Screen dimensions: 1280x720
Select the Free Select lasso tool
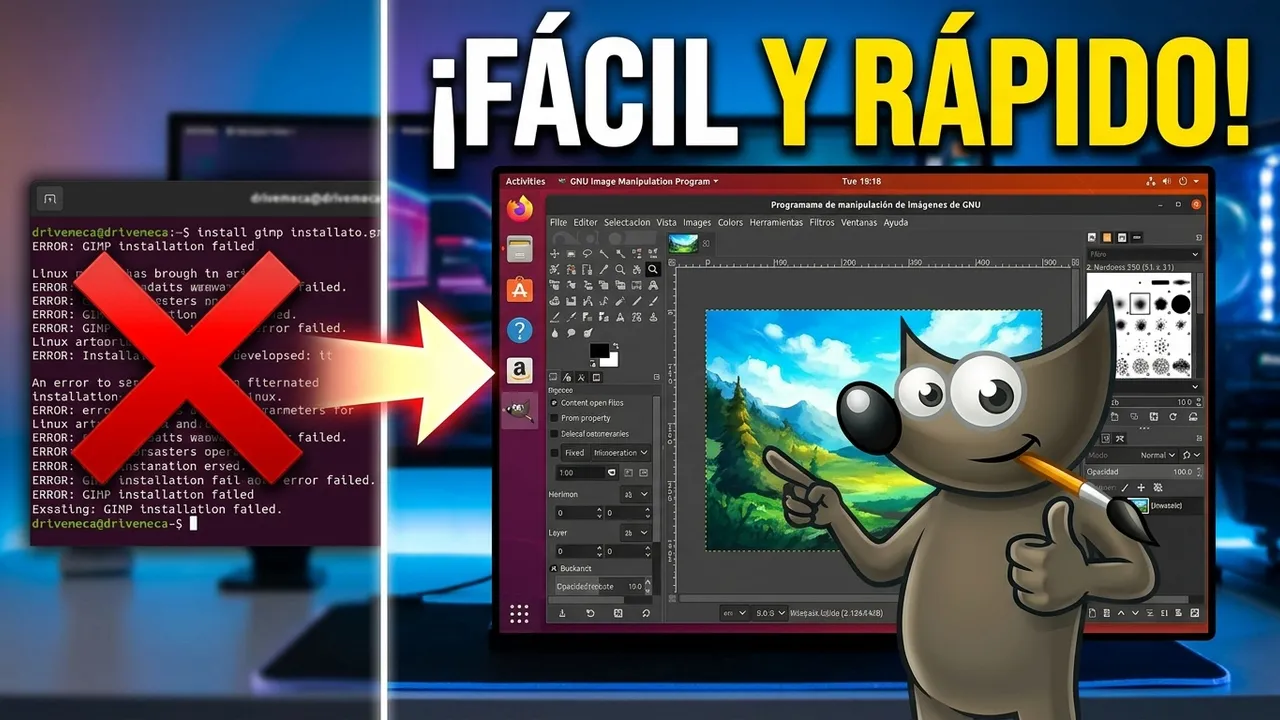pyautogui.click(x=587, y=253)
